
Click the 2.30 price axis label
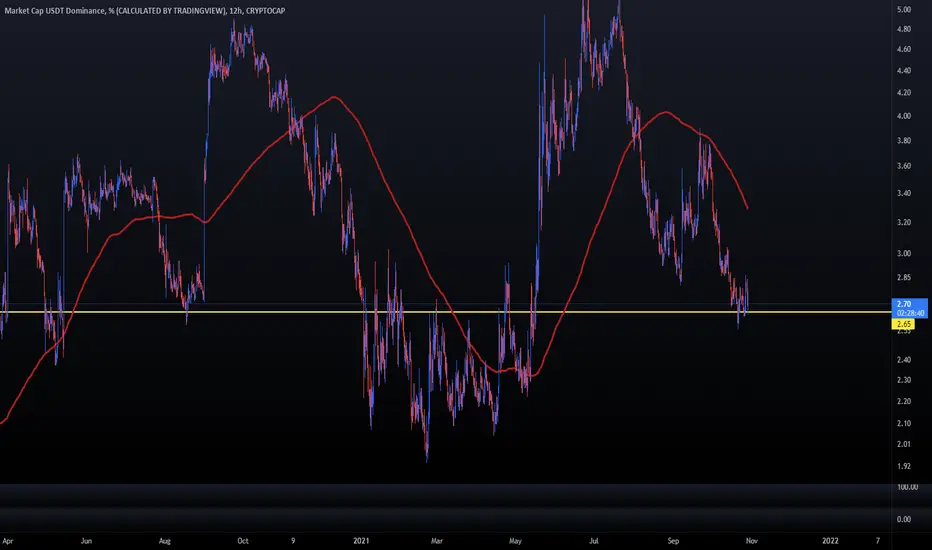tap(903, 380)
